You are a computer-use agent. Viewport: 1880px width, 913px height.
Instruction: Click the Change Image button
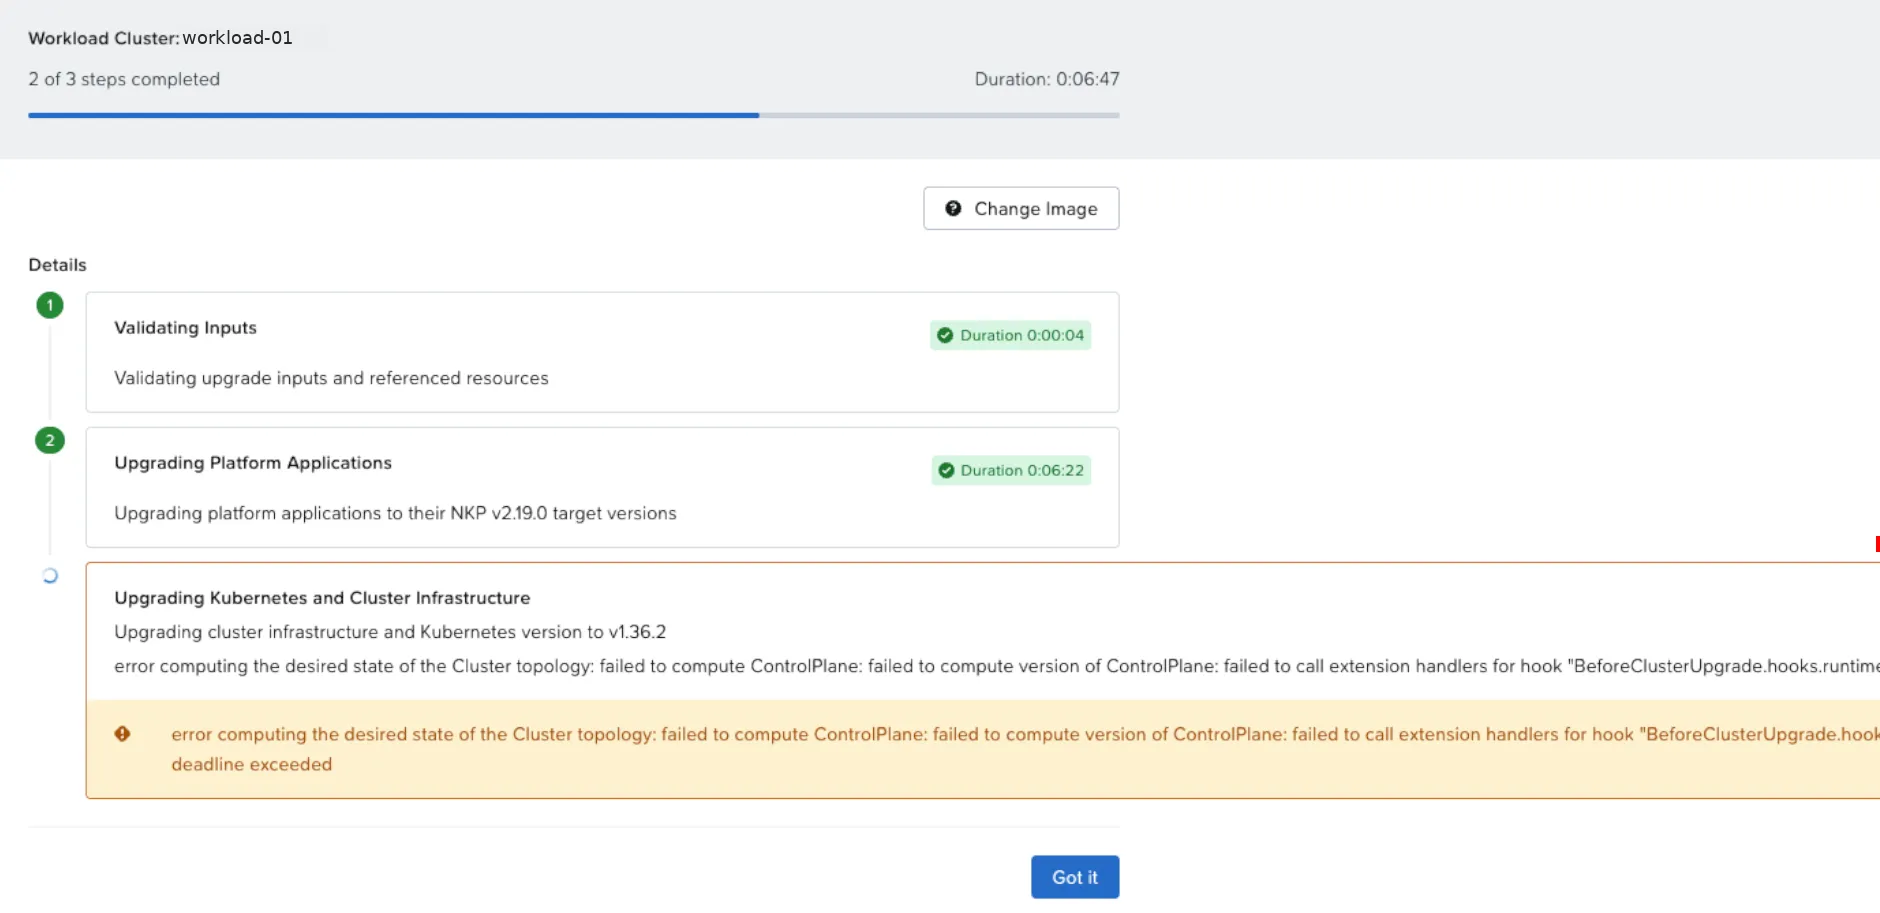(1021, 208)
